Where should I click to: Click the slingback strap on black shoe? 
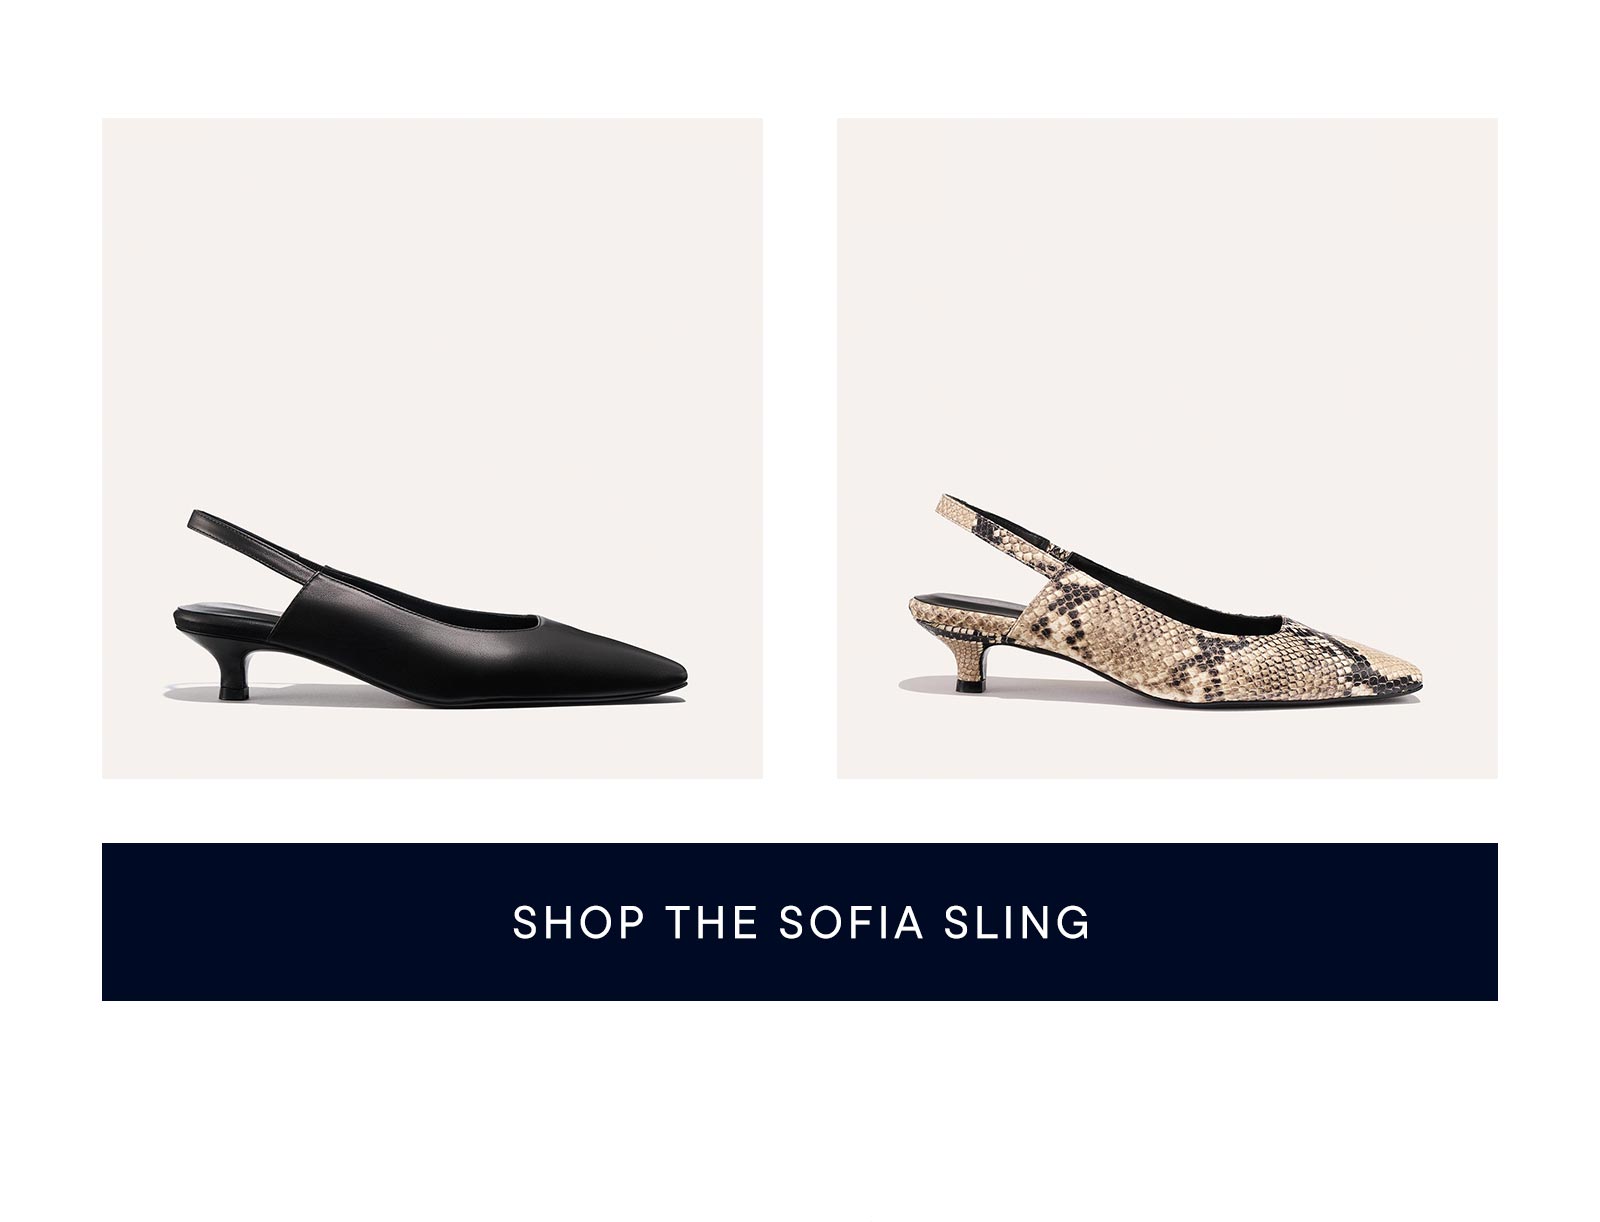click(250, 540)
